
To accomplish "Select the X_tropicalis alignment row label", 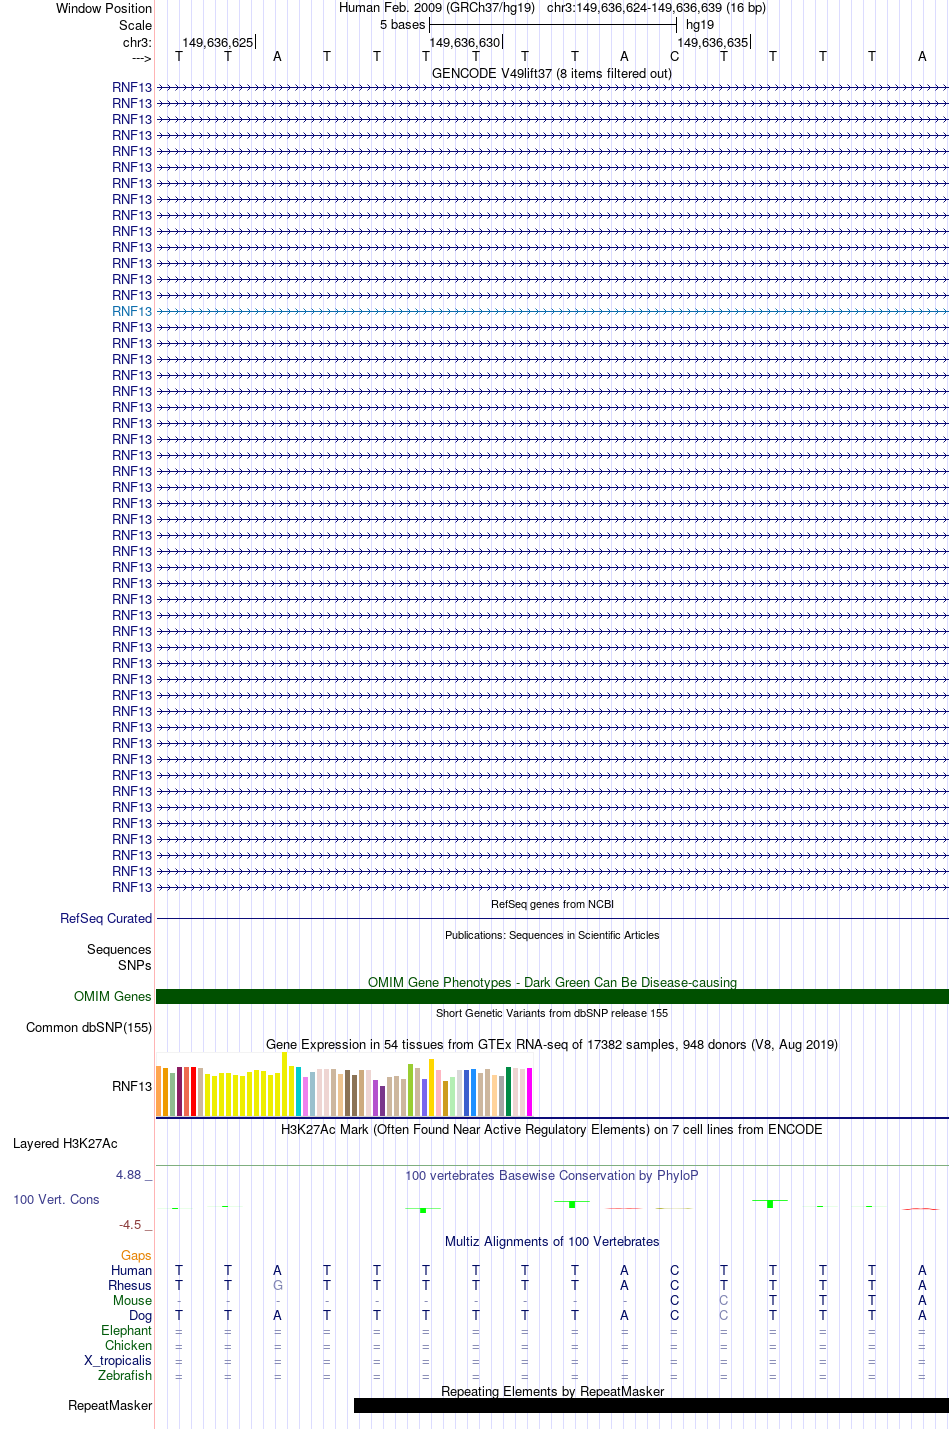I will coord(118,1360).
